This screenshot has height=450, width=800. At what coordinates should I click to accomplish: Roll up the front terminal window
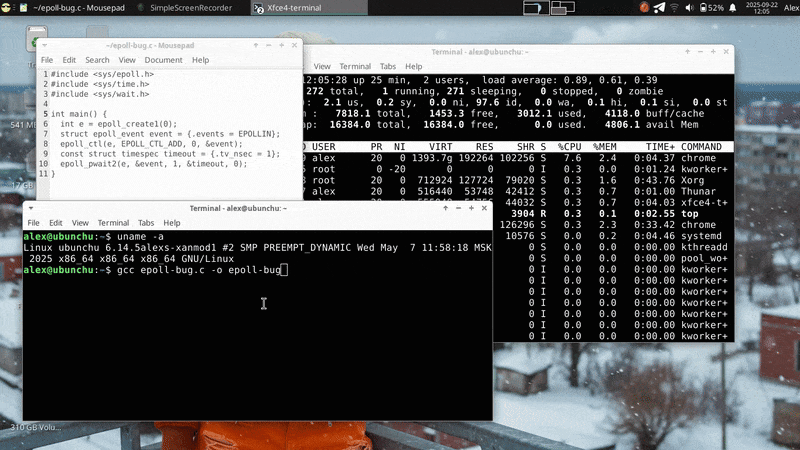pos(445,208)
